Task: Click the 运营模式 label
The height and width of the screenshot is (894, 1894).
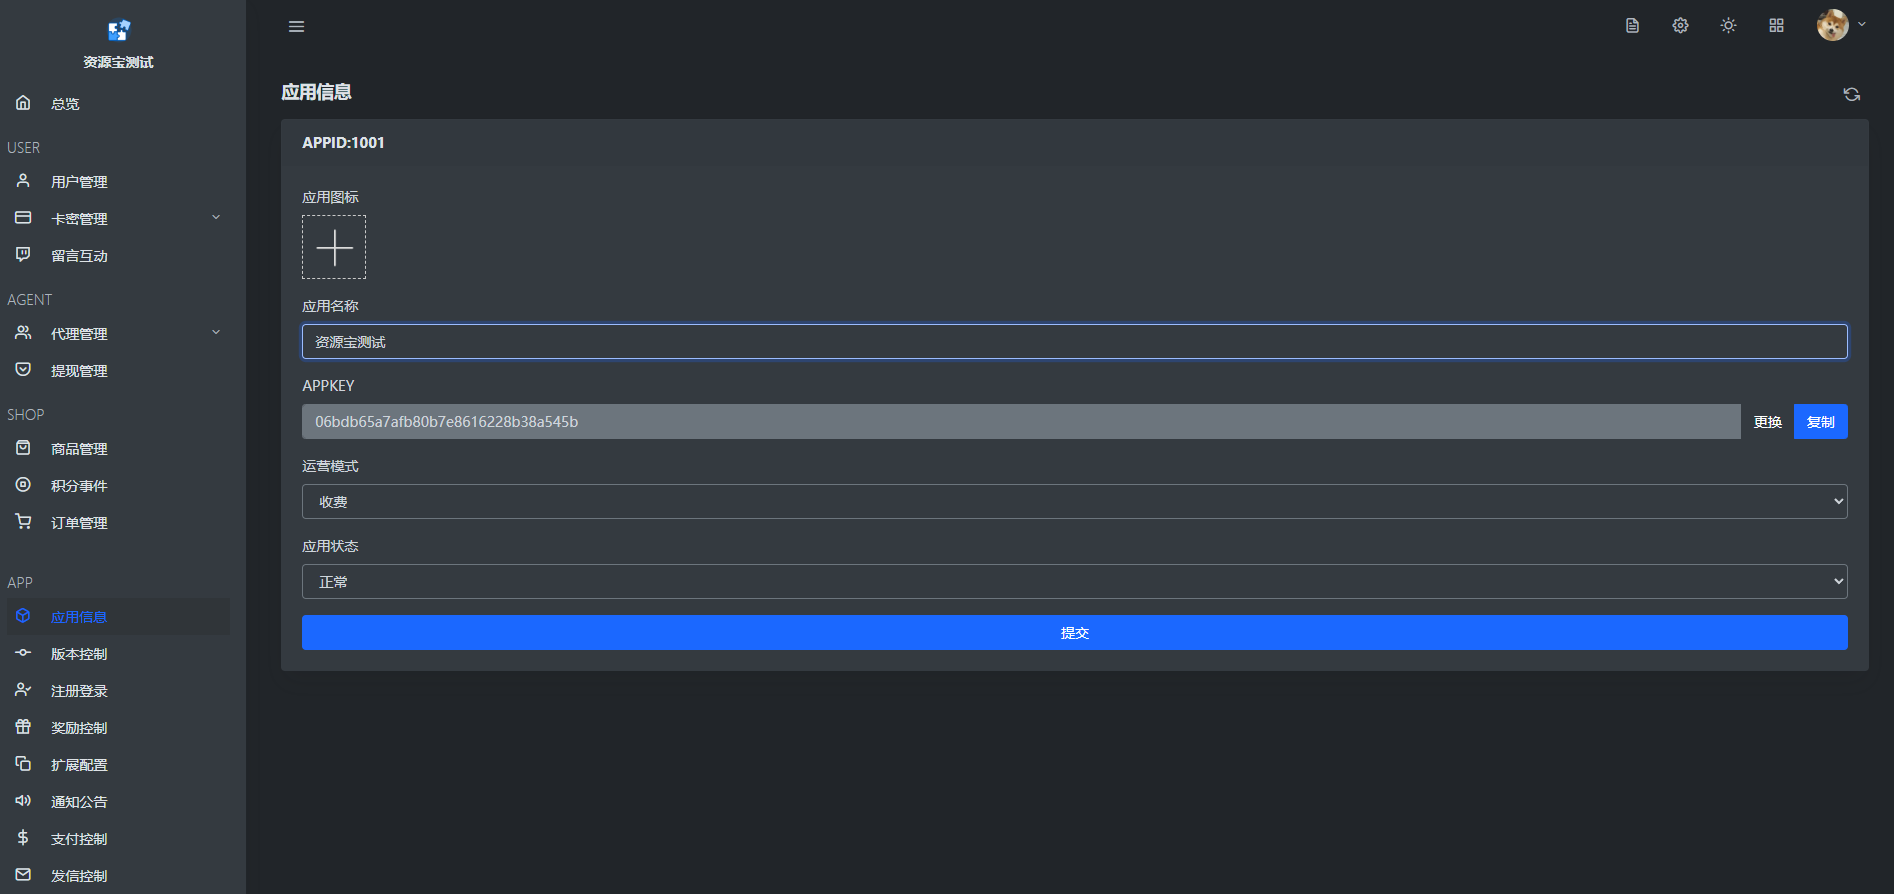Action: (x=330, y=466)
